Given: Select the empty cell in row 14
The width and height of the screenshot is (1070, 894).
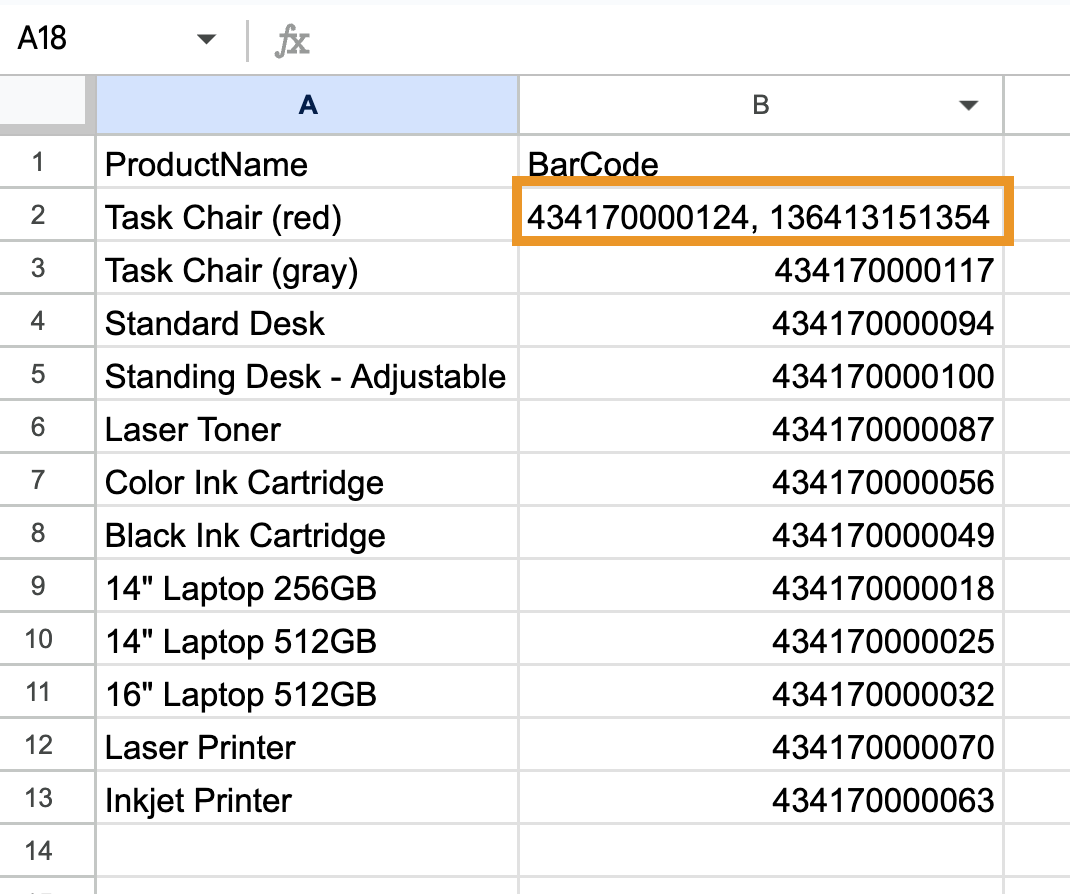Looking at the screenshot, I should click(x=305, y=849).
